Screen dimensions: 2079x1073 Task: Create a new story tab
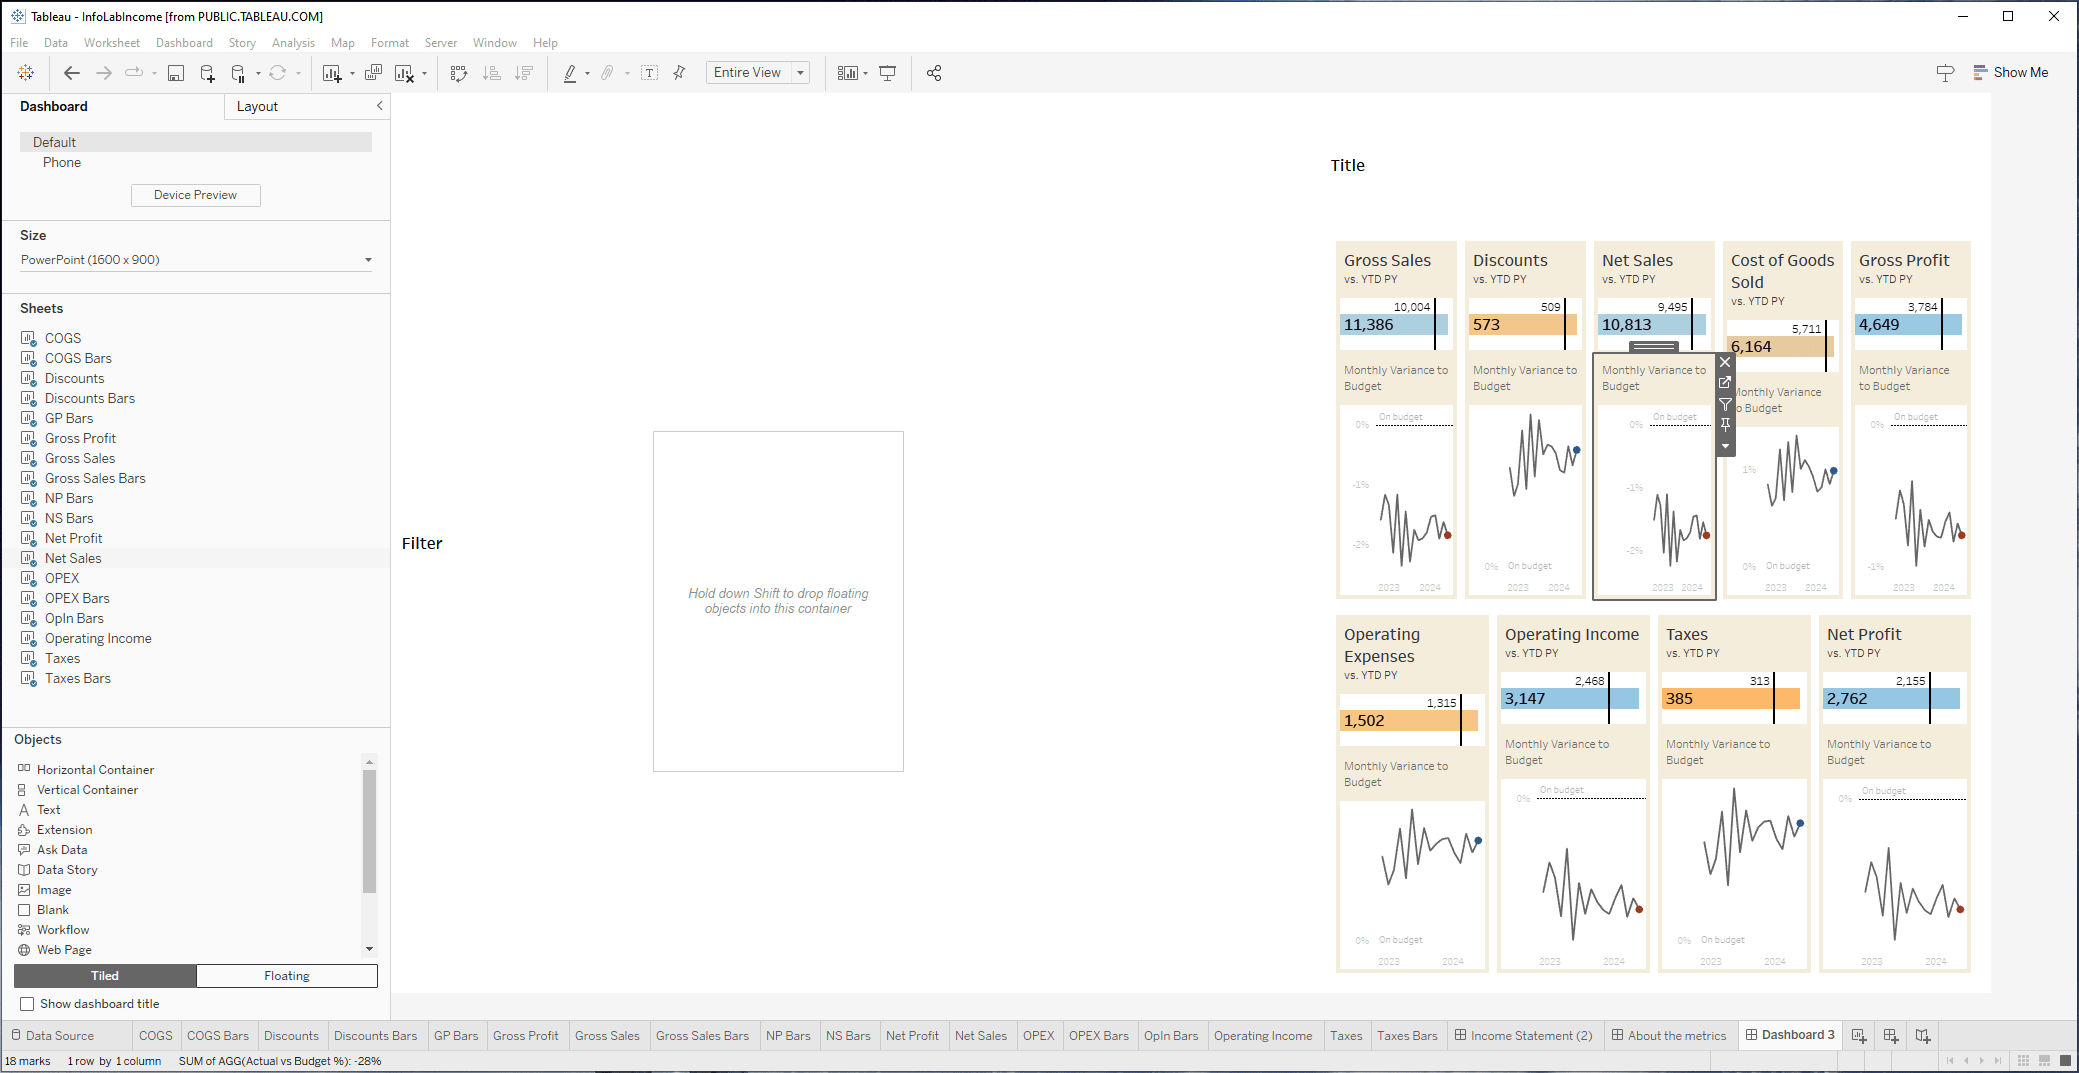tap(1922, 1035)
